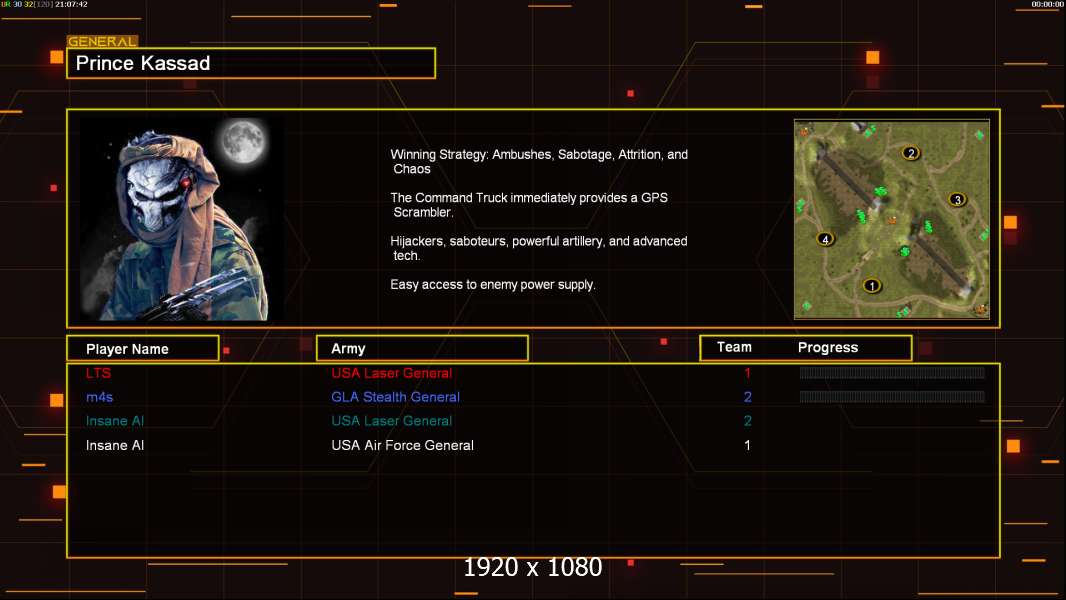This screenshot has height=600, width=1066.
Task: Click start position marker 3 on the minimap
Action: click(957, 199)
